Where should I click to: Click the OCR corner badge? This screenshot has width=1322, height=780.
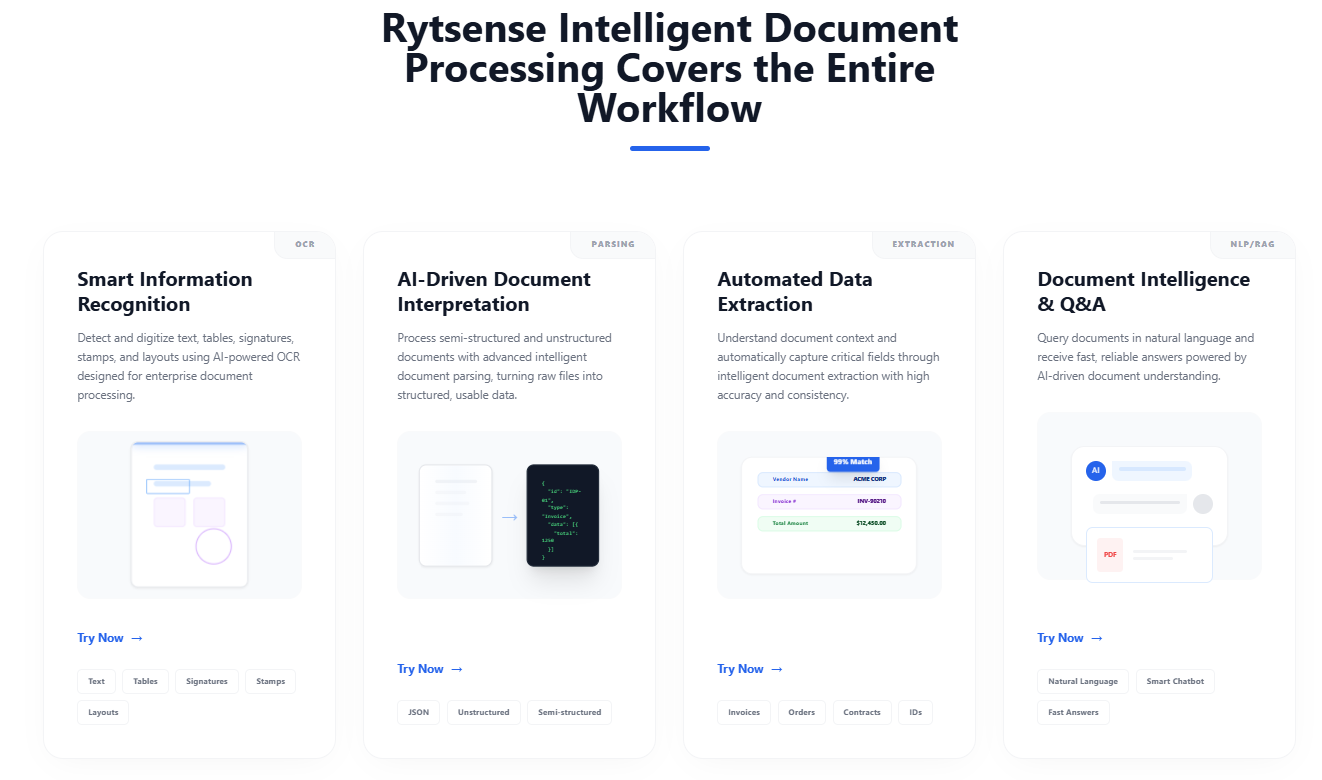pyautogui.click(x=304, y=244)
